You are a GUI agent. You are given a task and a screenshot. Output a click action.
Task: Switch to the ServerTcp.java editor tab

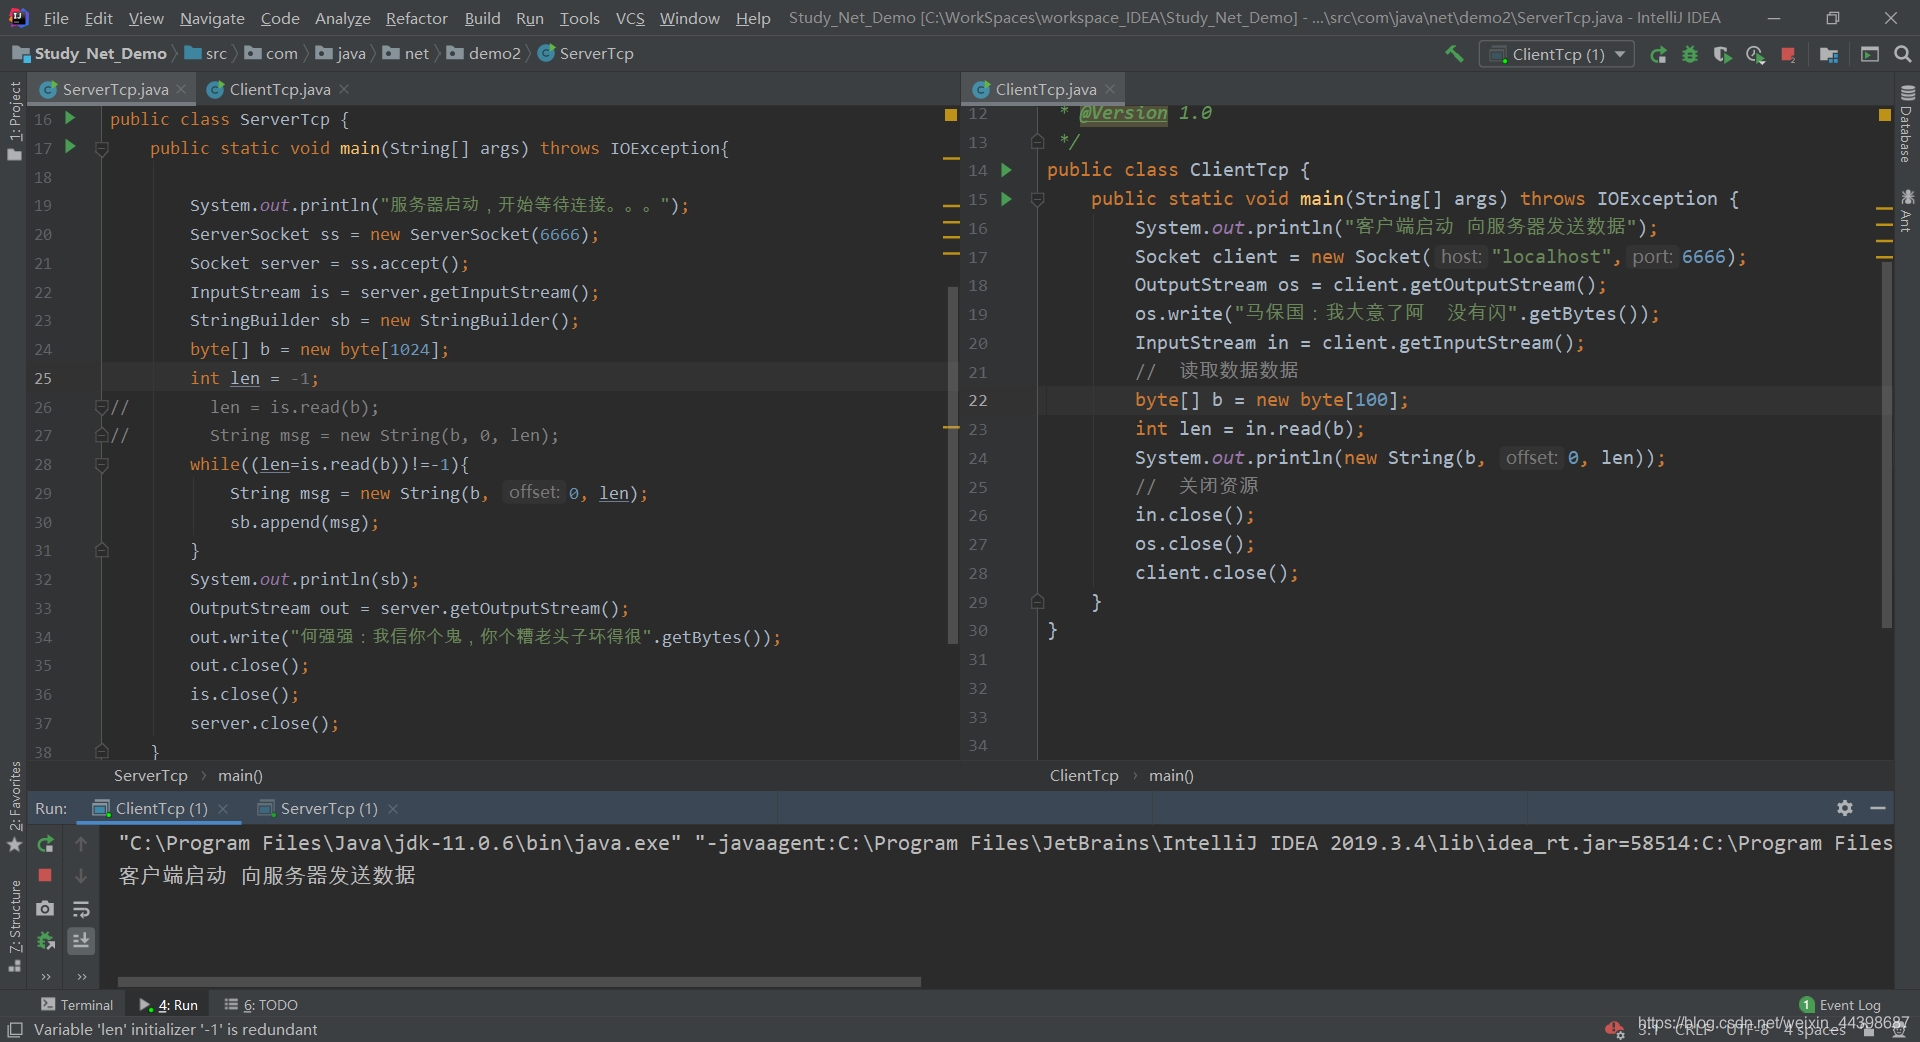(115, 89)
